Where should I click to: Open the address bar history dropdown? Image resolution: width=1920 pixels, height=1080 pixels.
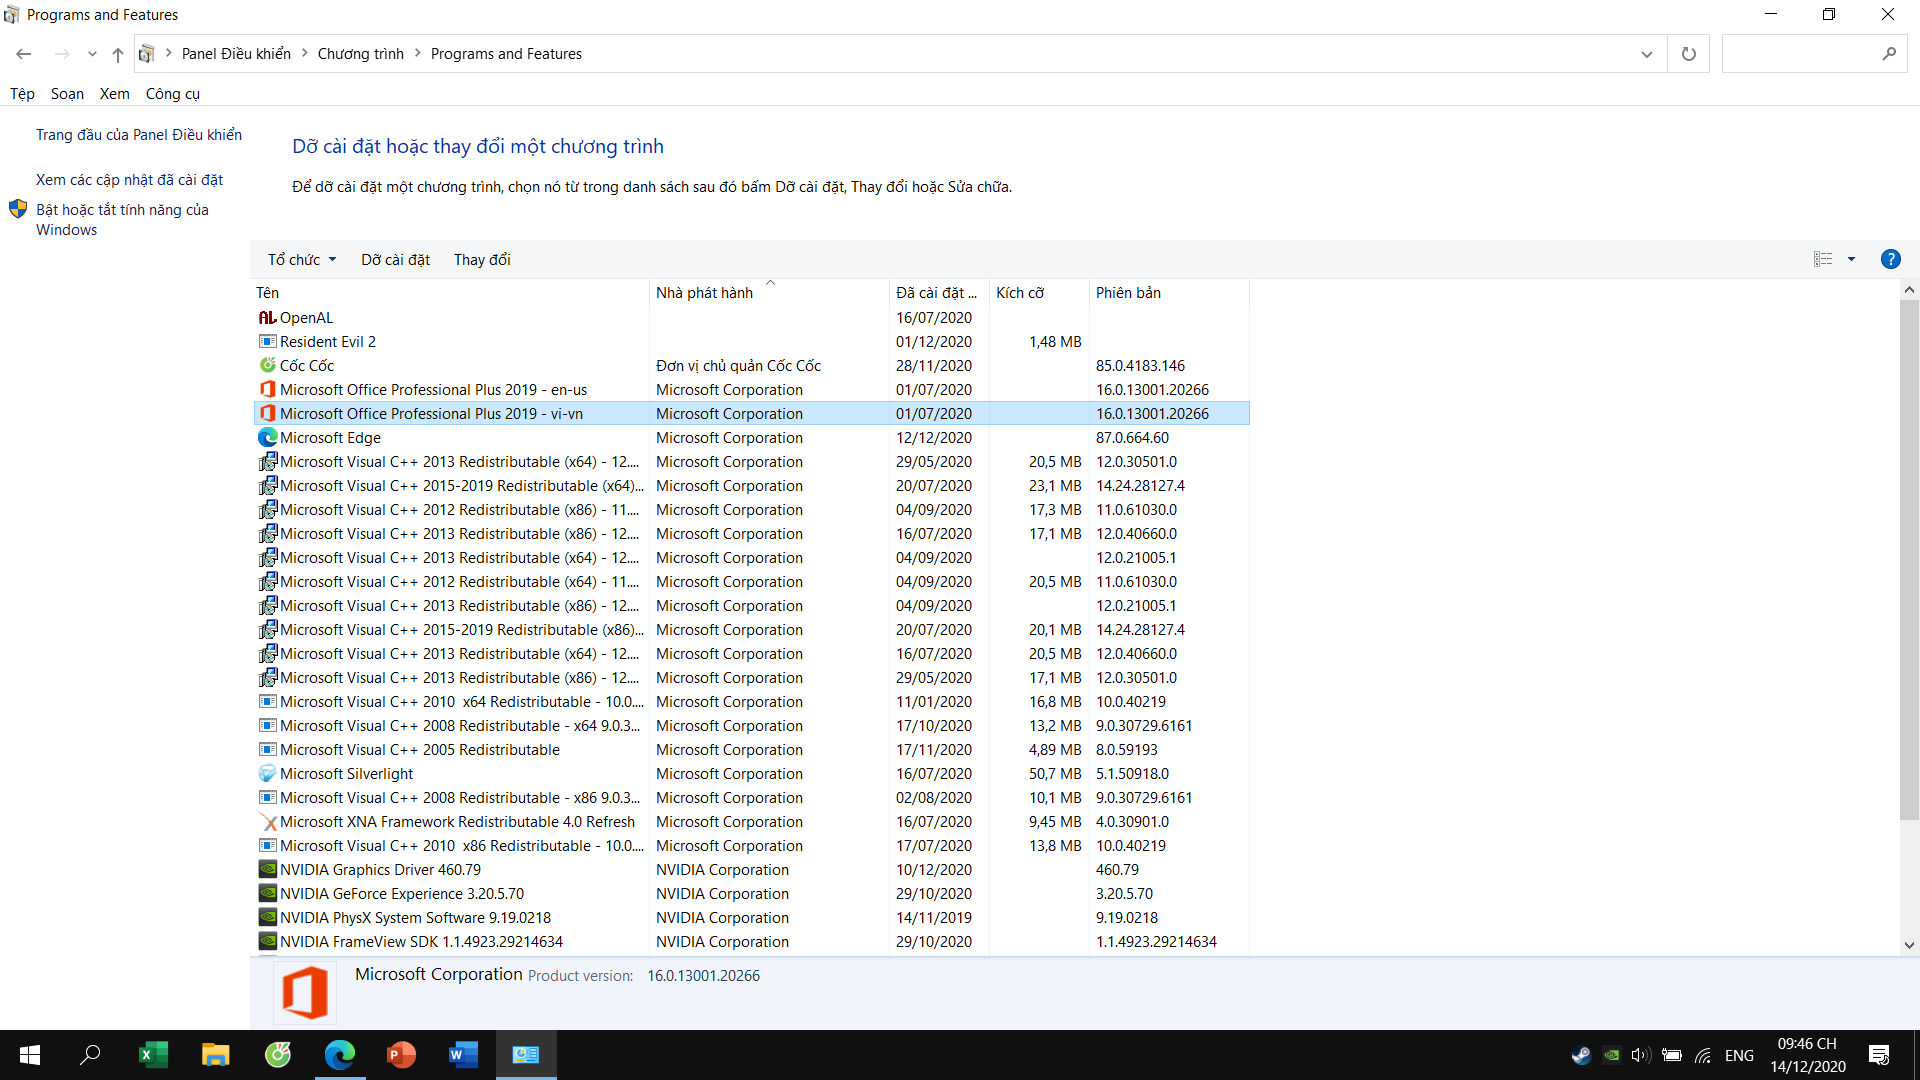click(x=1646, y=53)
